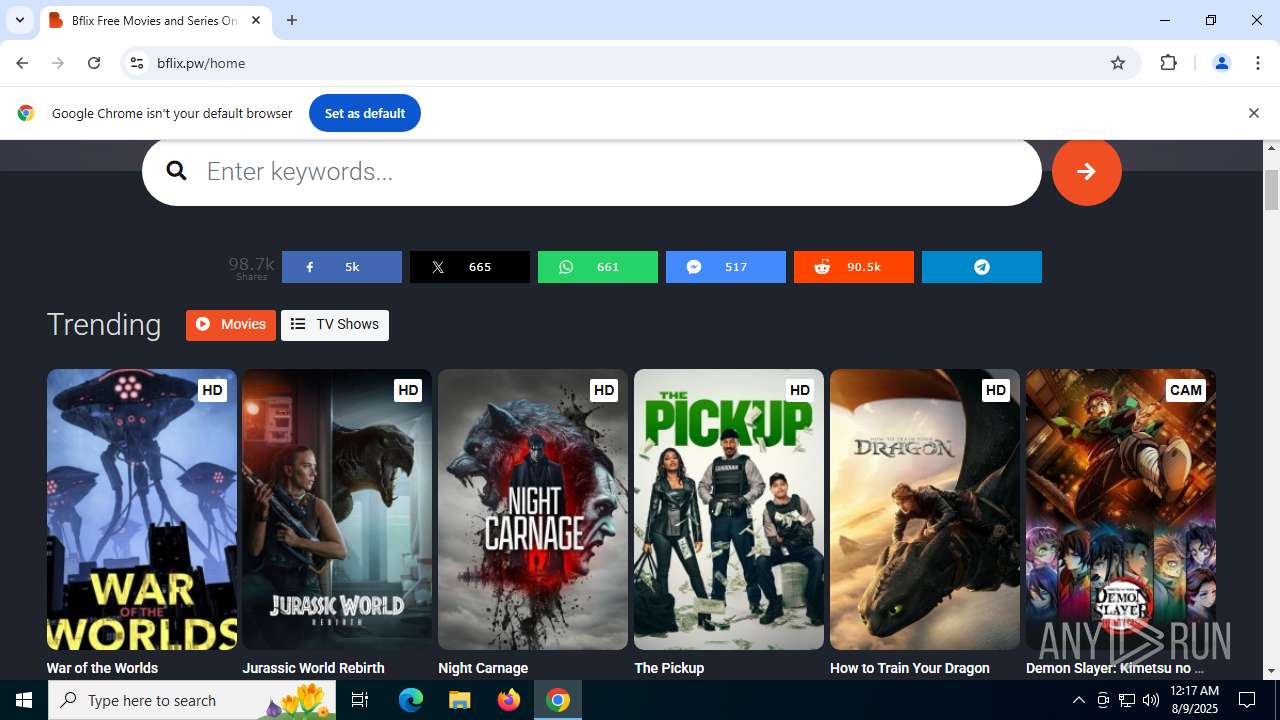Open the Chrome extensions puzzle icon
Image resolution: width=1280 pixels, height=720 pixels.
pos(1168,63)
